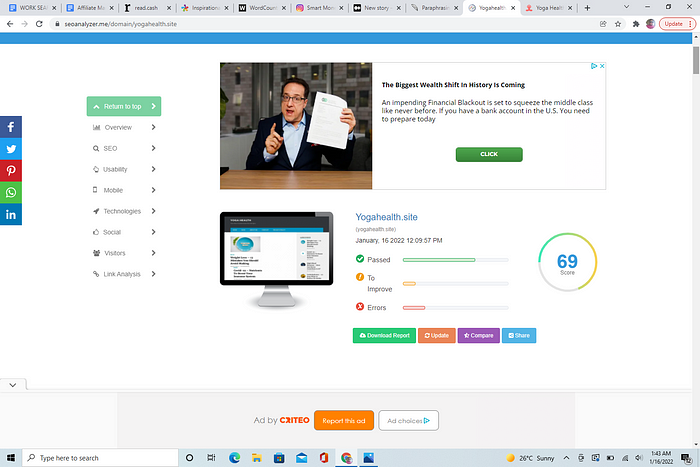The image size is (700, 467).
Task: Click the Visitors people icon in sidebar
Action: [96, 253]
